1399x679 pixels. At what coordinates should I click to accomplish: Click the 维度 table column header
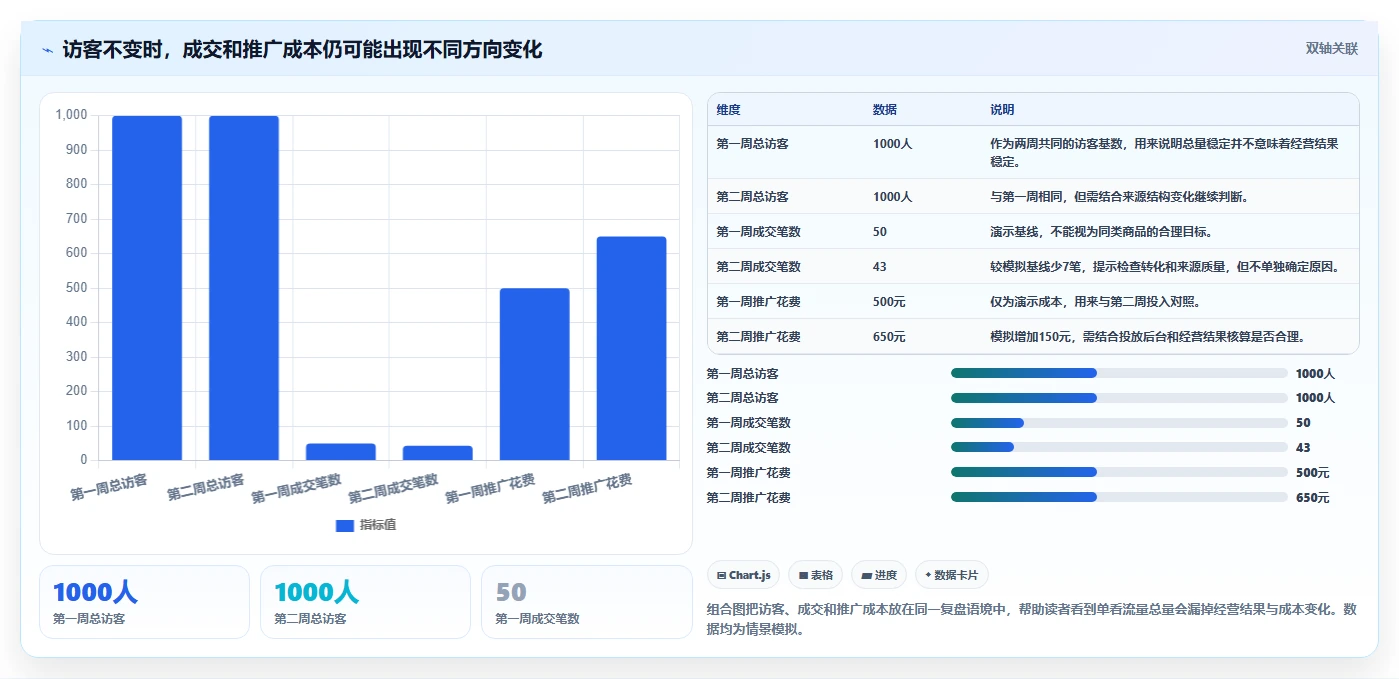pyautogui.click(x=728, y=110)
